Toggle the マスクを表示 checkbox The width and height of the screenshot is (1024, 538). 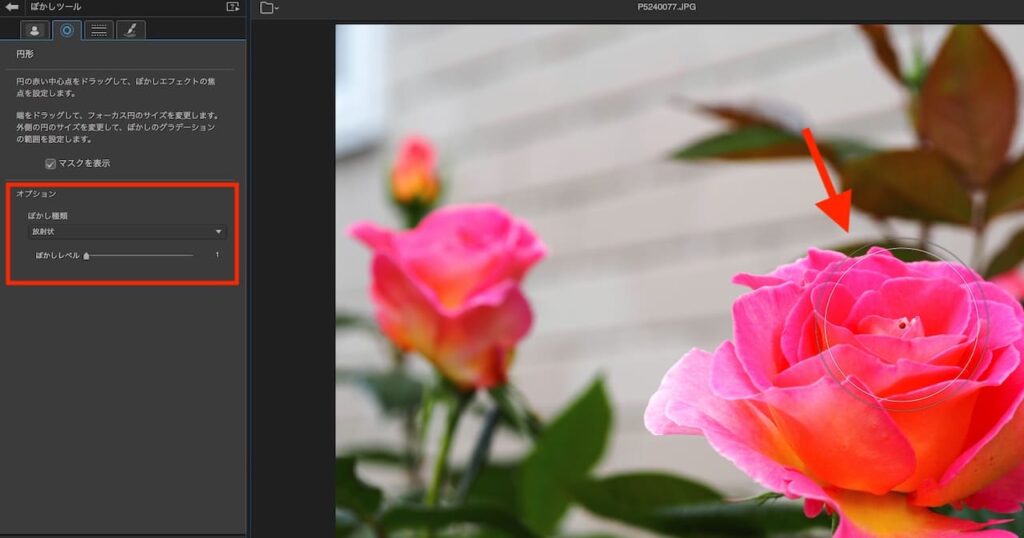(x=50, y=164)
